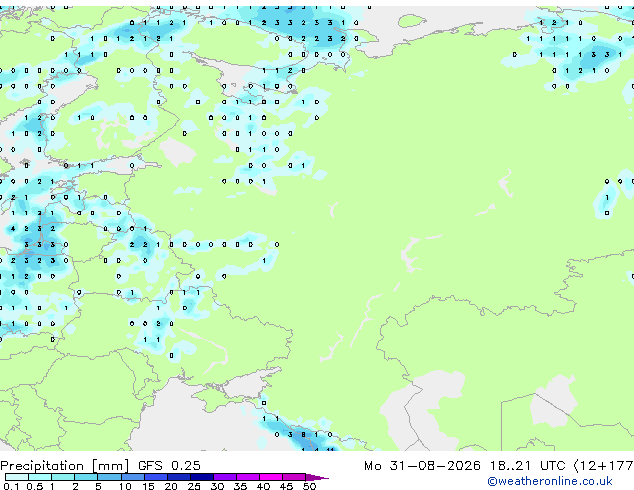Click the '10' legend scale label
634x490 pixels.
(125, 486)
